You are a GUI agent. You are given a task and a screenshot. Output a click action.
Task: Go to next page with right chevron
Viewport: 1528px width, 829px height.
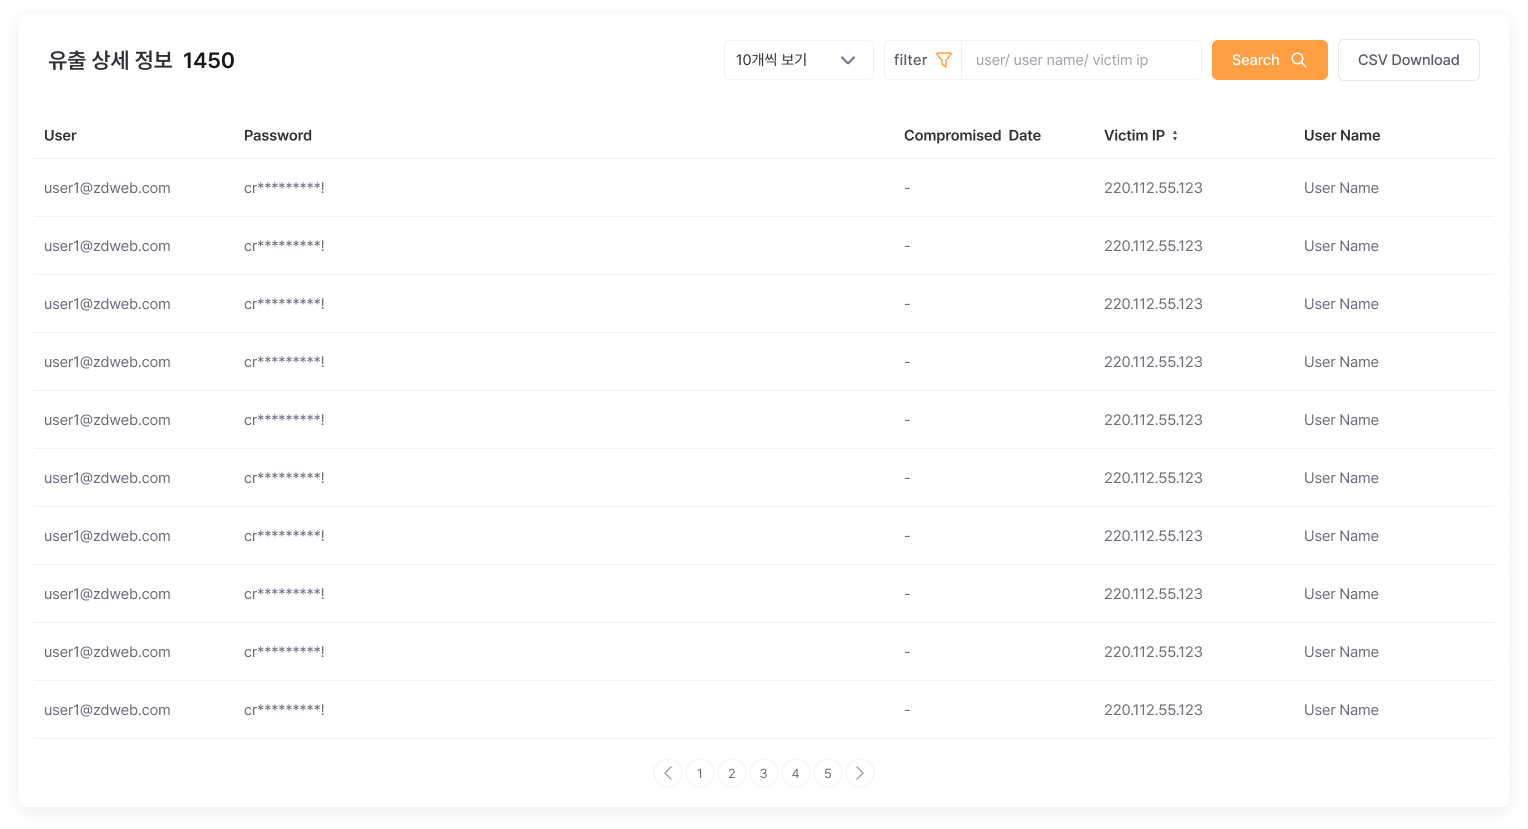[x=860, y=773]
